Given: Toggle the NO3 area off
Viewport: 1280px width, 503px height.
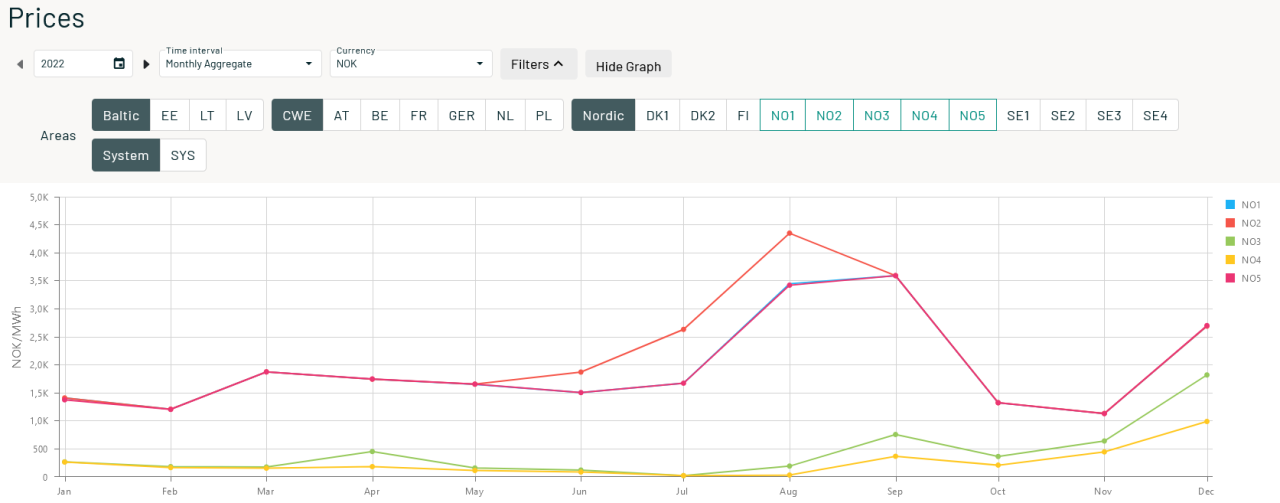Looking at the screenshot, I should coord(877,115).
